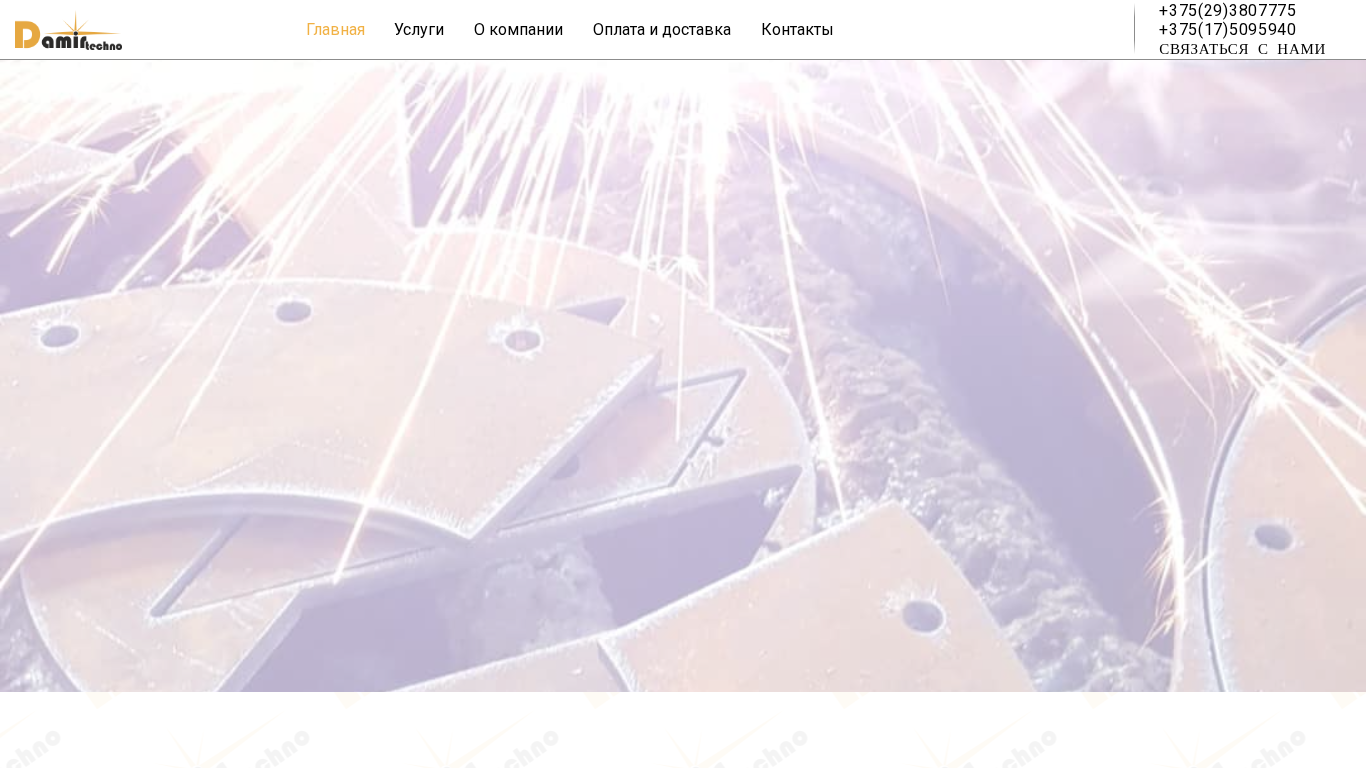This screenshot has height=768, width=1366.
Task: Go to О компании page
Action: pyautogui.click(x=518, y=30)
